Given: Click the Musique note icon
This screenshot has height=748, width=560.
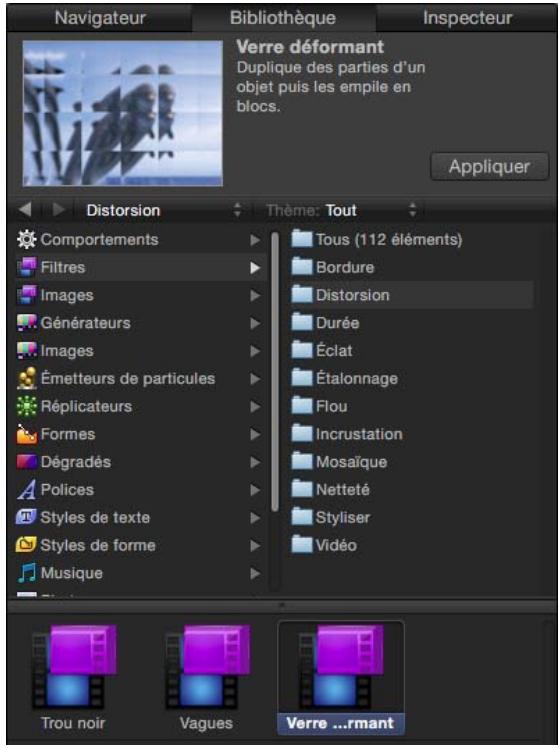Looking at the screenshot, I should [26, 573].
